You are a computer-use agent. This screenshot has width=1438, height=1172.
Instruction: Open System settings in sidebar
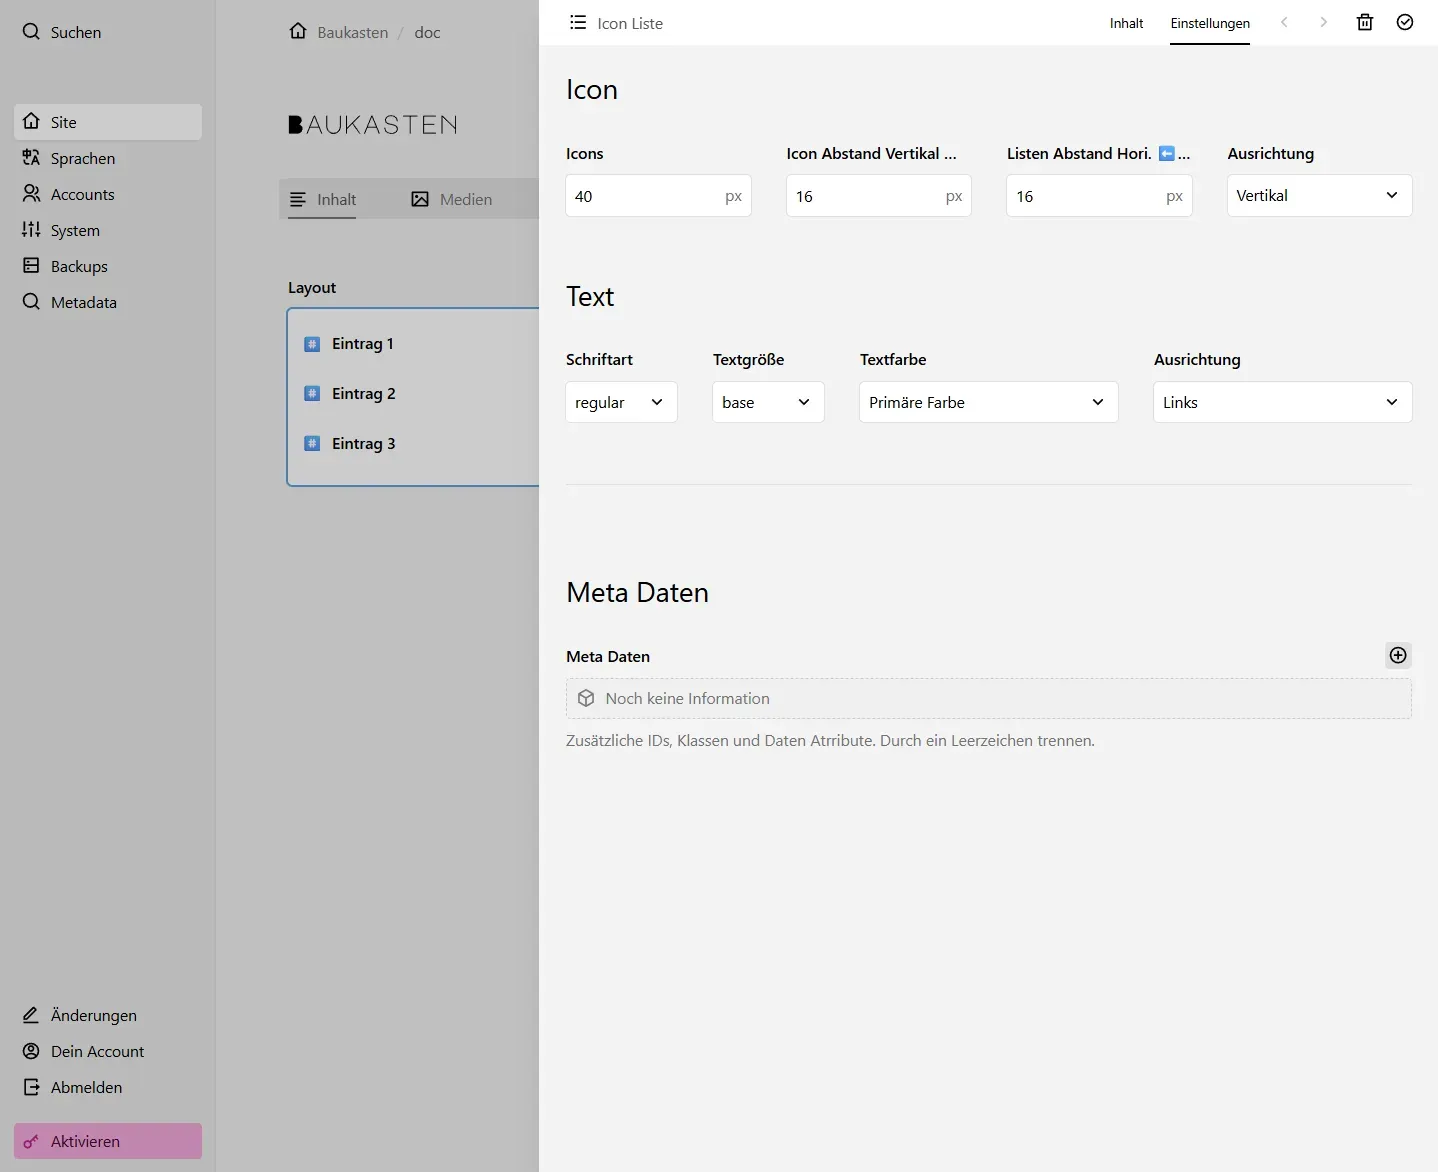pyautogui.click(x=73, y=230)
